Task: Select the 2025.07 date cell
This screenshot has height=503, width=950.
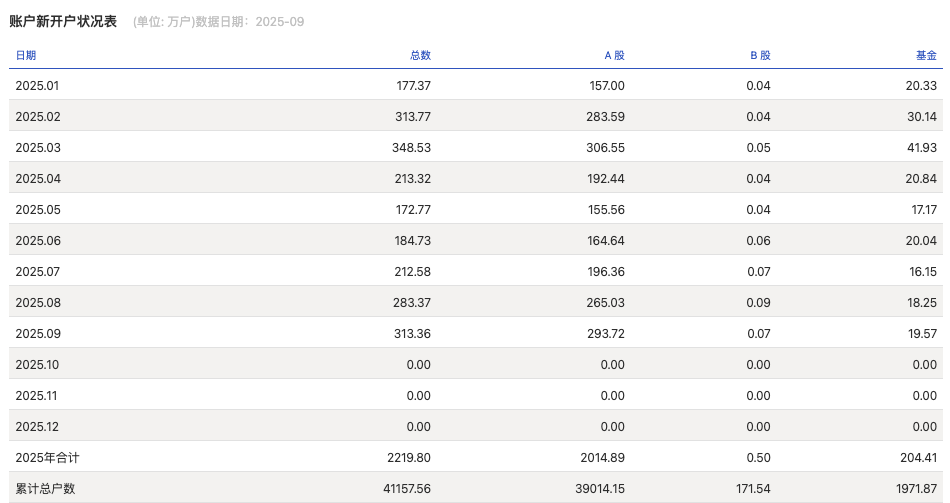Action: tap(38, 272)
